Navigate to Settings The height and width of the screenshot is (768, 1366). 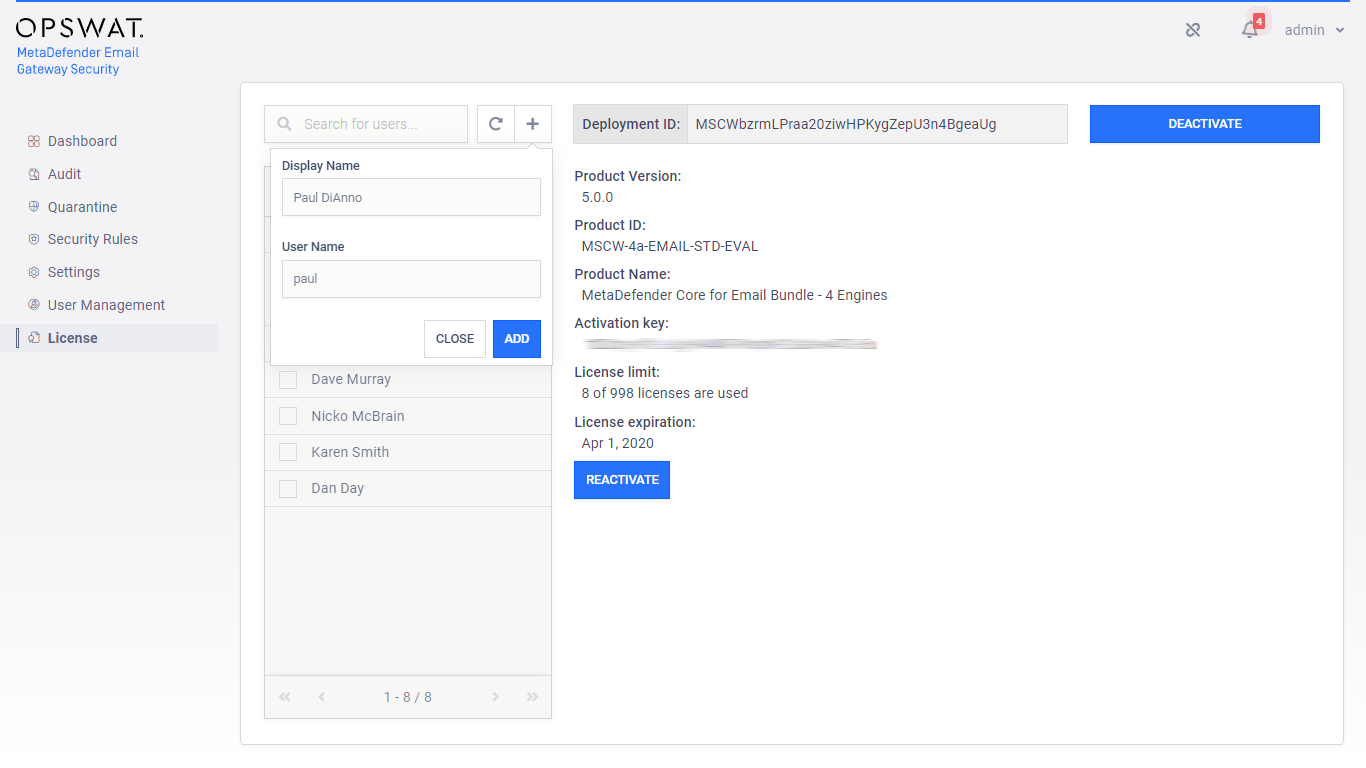[x=74, y=272]
